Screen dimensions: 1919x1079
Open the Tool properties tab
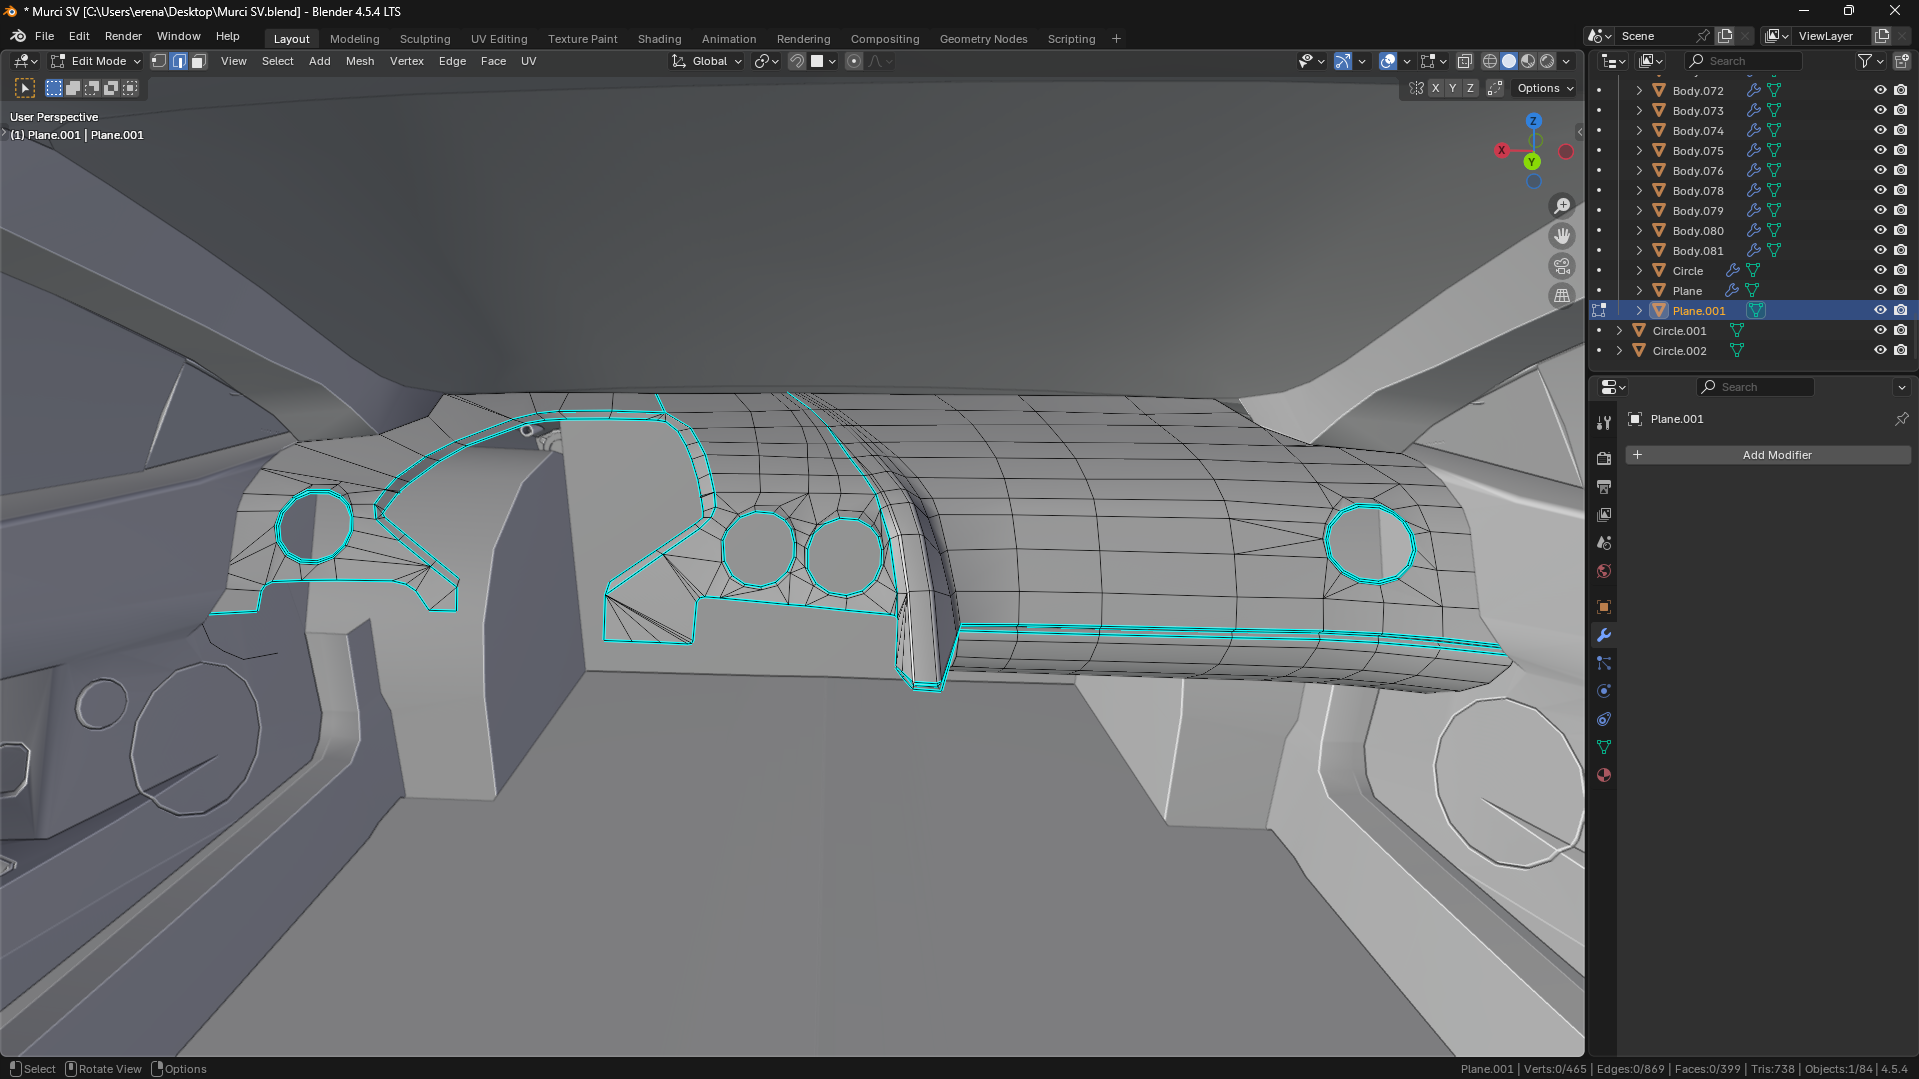click(x=1604, y=423)
